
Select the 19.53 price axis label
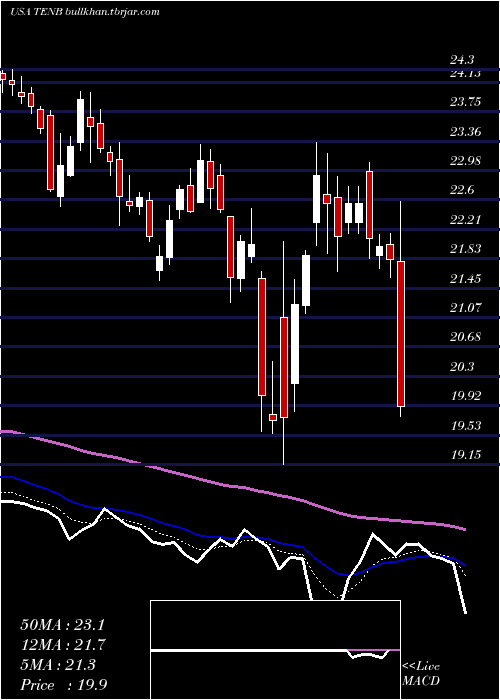click(x=466, y=426)
